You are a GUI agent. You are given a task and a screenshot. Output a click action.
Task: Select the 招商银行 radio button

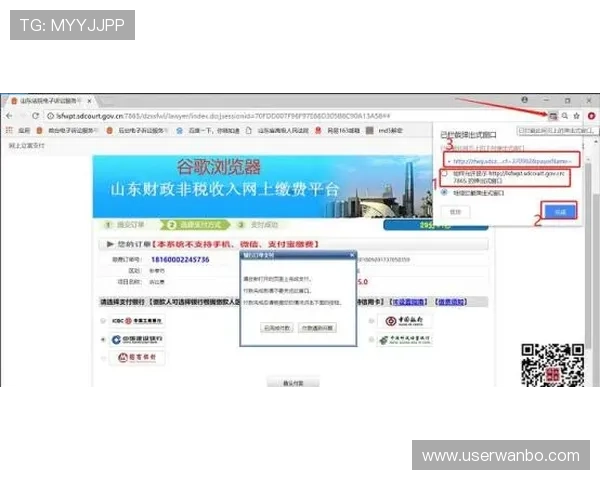click(103, 358)
